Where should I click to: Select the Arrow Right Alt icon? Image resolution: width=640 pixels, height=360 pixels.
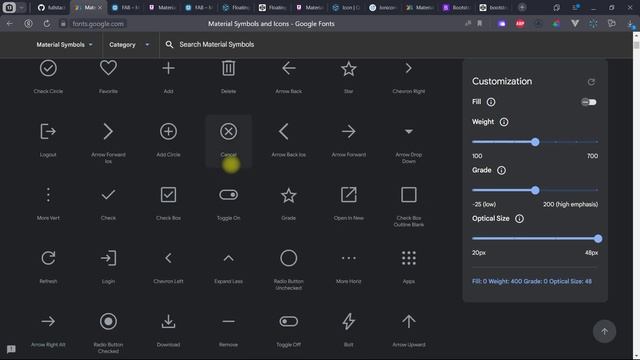click(48, 321)
